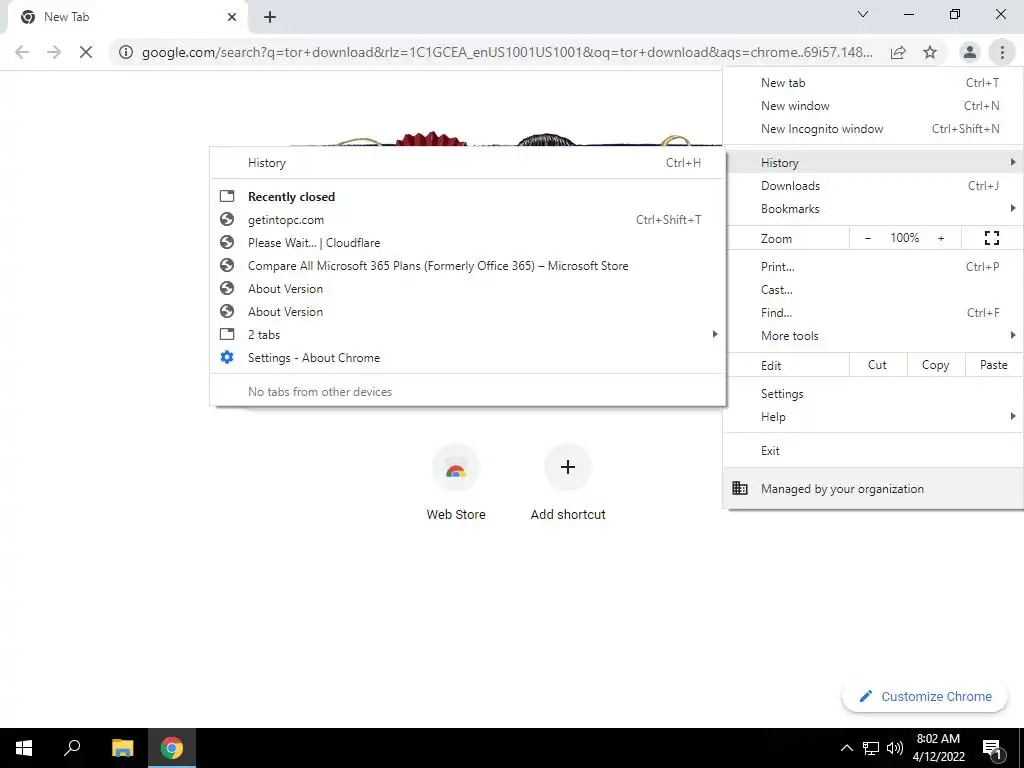Select Print... menu item
This screenshot has width=1024, height=768.
point(873,266)
